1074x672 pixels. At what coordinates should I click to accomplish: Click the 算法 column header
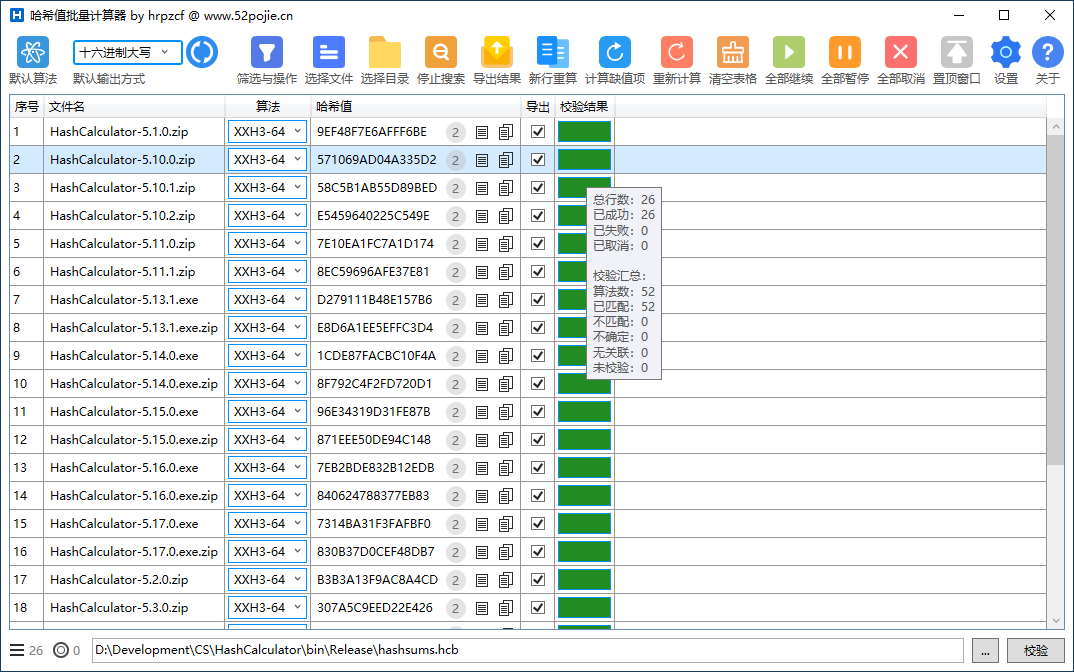(268, 107)
